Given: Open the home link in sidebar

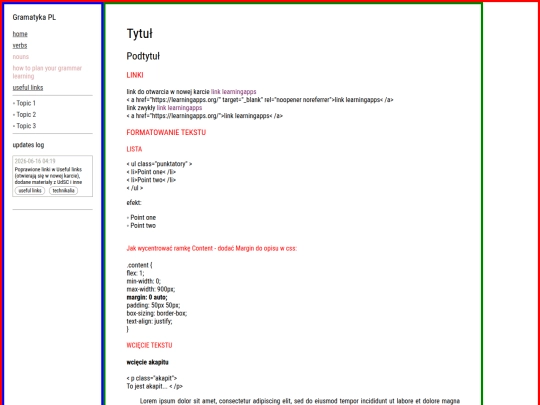Looking at the screenshot, I should [x=20, y=34].
